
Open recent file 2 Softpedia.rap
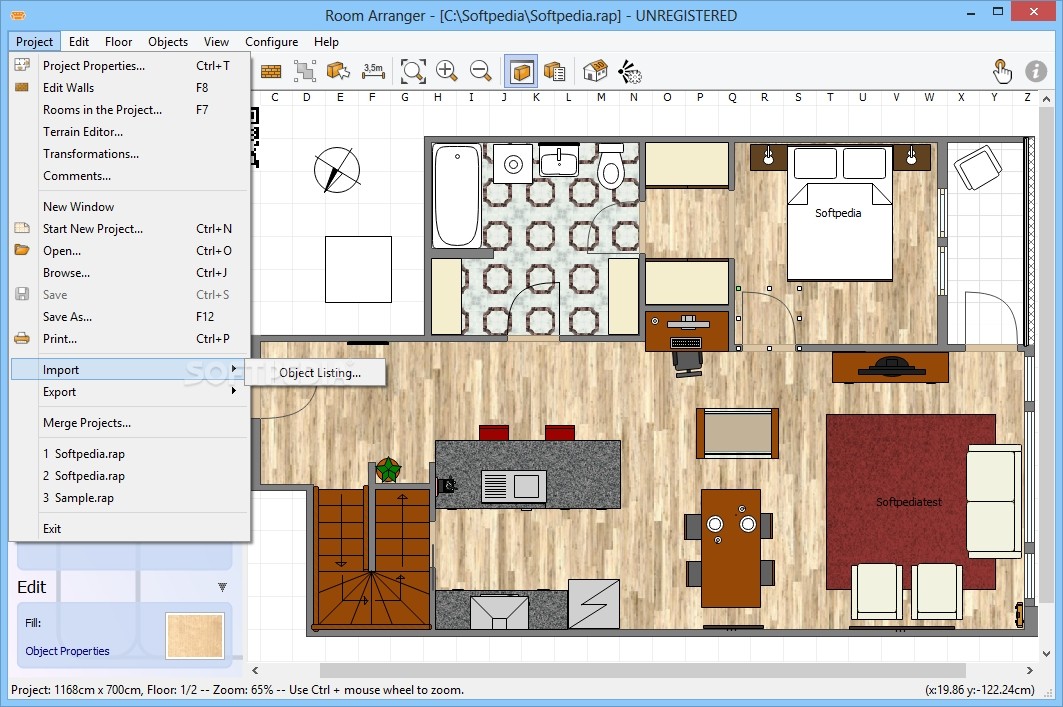click(x=130, y=476)
